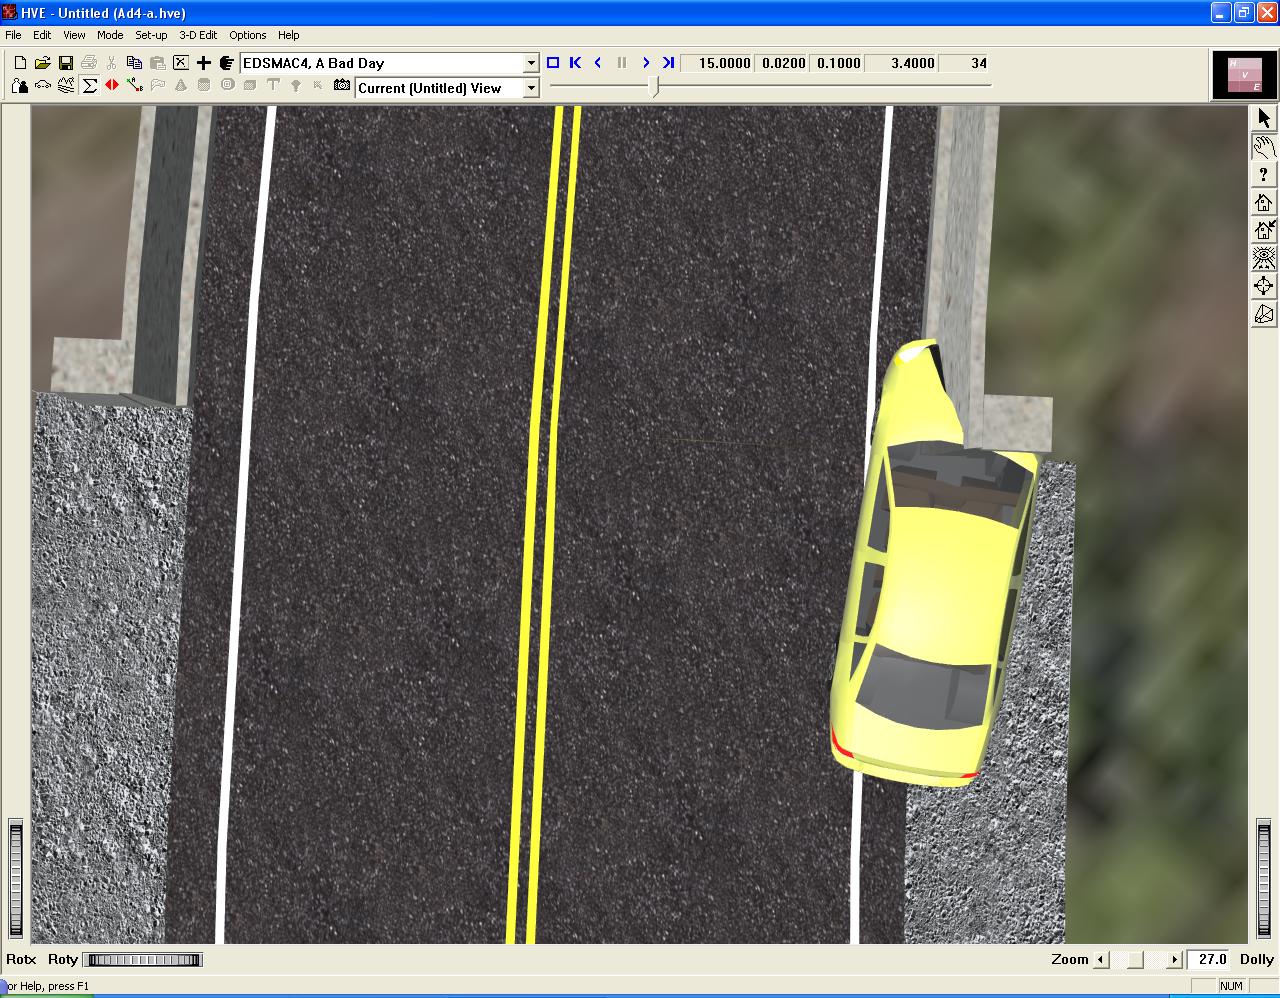Click the camera snapshot icon

(x=342, y=87)
